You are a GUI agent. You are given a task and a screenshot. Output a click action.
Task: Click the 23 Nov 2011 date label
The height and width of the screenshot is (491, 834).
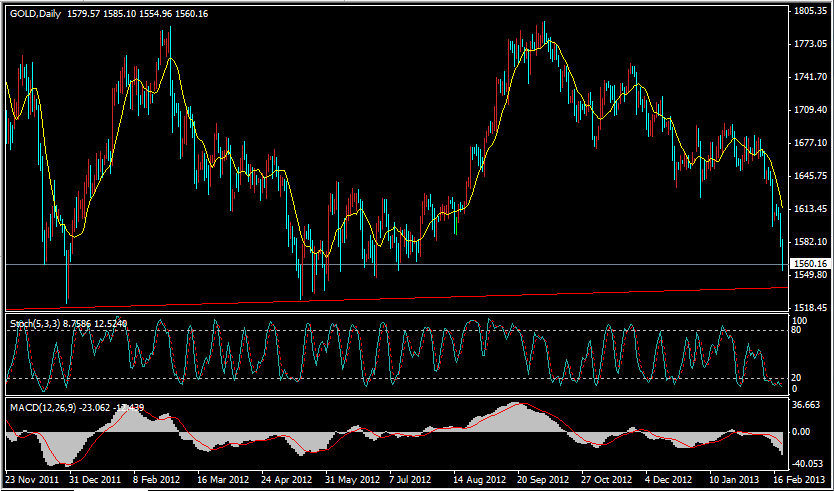pyautogui.click(x=34, y=480)
